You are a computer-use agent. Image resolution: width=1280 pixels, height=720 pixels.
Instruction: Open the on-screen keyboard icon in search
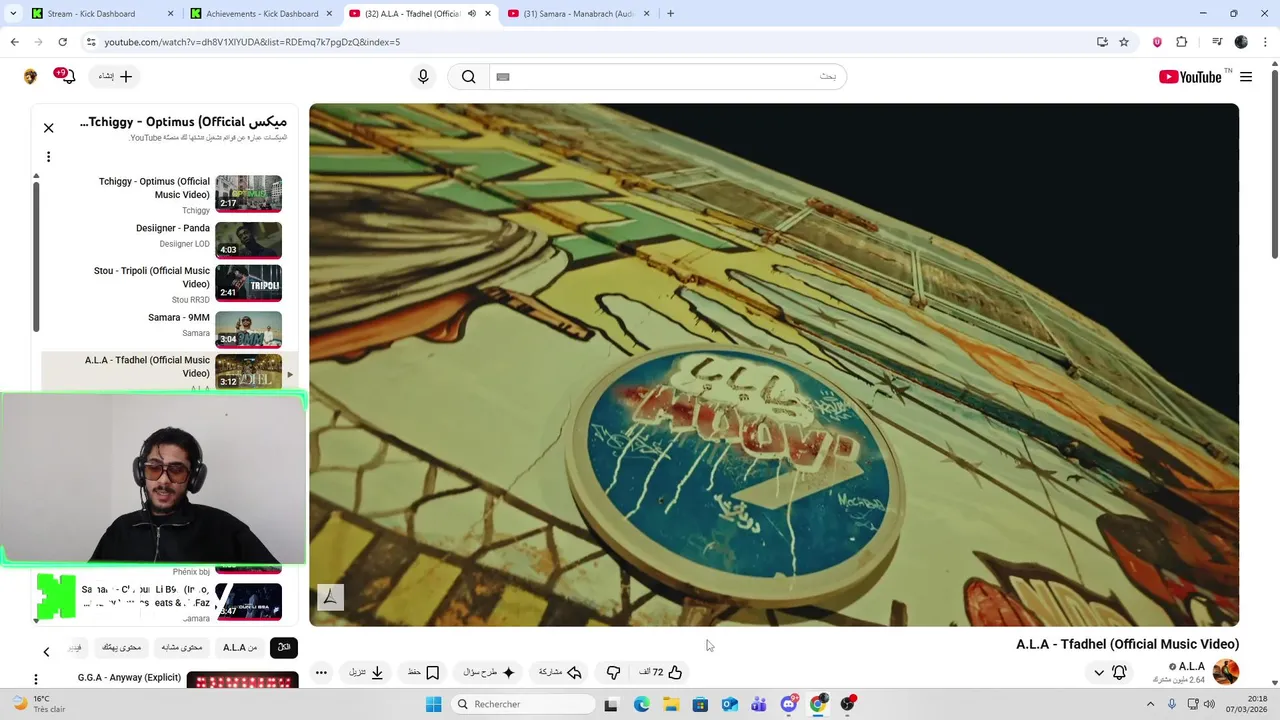[x=503, y=77]
